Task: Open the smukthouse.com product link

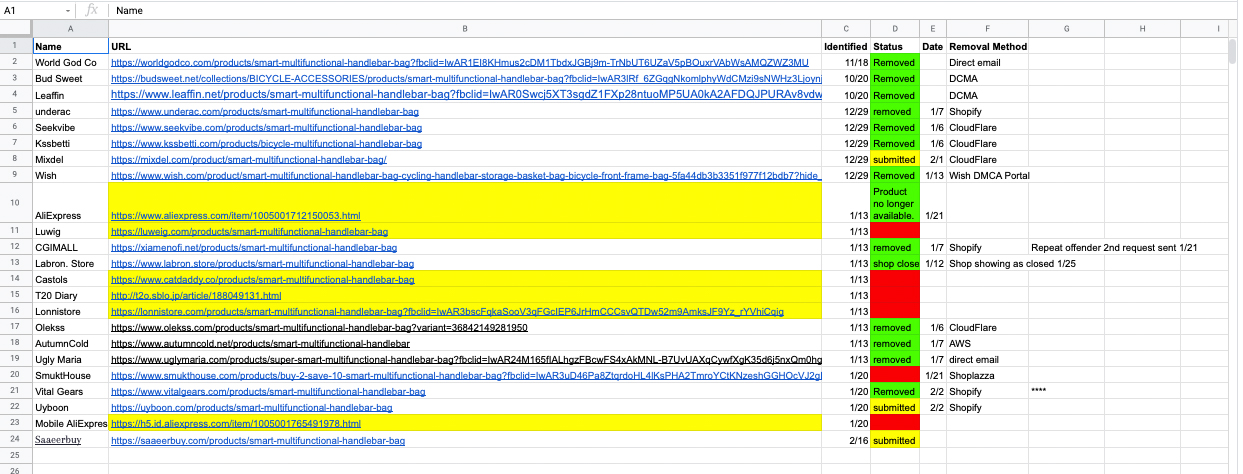Action: (x=466, y=376)
